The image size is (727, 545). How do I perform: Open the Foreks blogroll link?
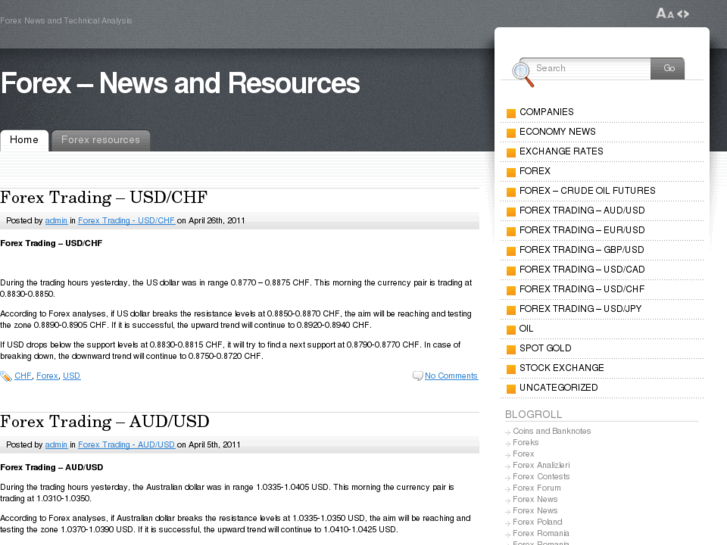coord(526,442)
